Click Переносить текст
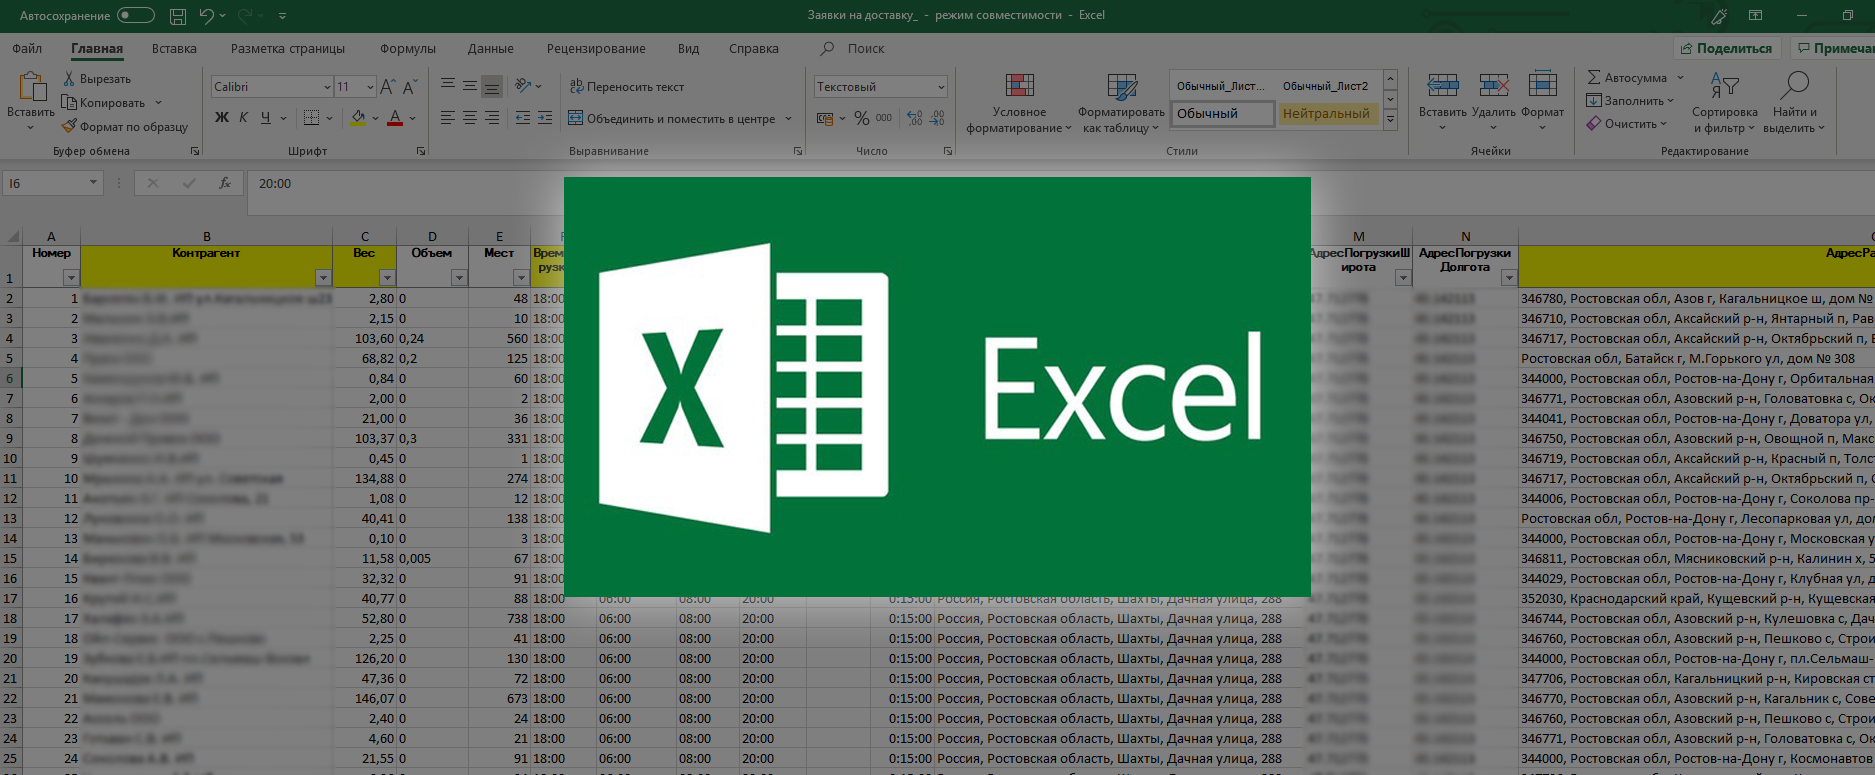1875x775 pixels. [x=627, y=87]
